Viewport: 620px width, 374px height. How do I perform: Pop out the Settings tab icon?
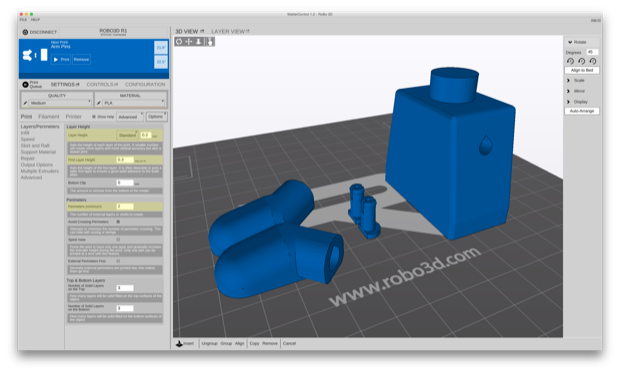78,84
